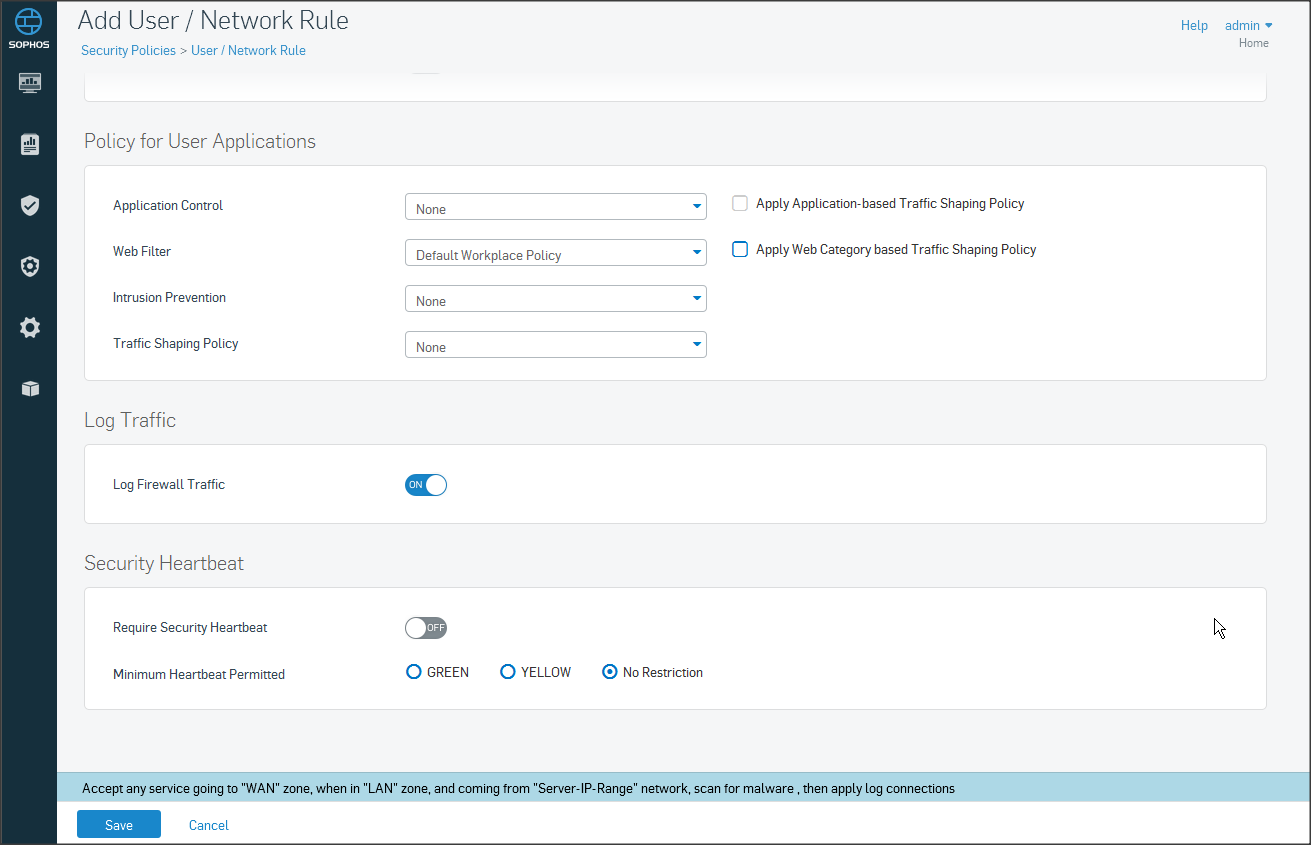Toggle Log Firewall Traffic switch off
Viewport: 1311px width, 845px height.
point(425,485)
